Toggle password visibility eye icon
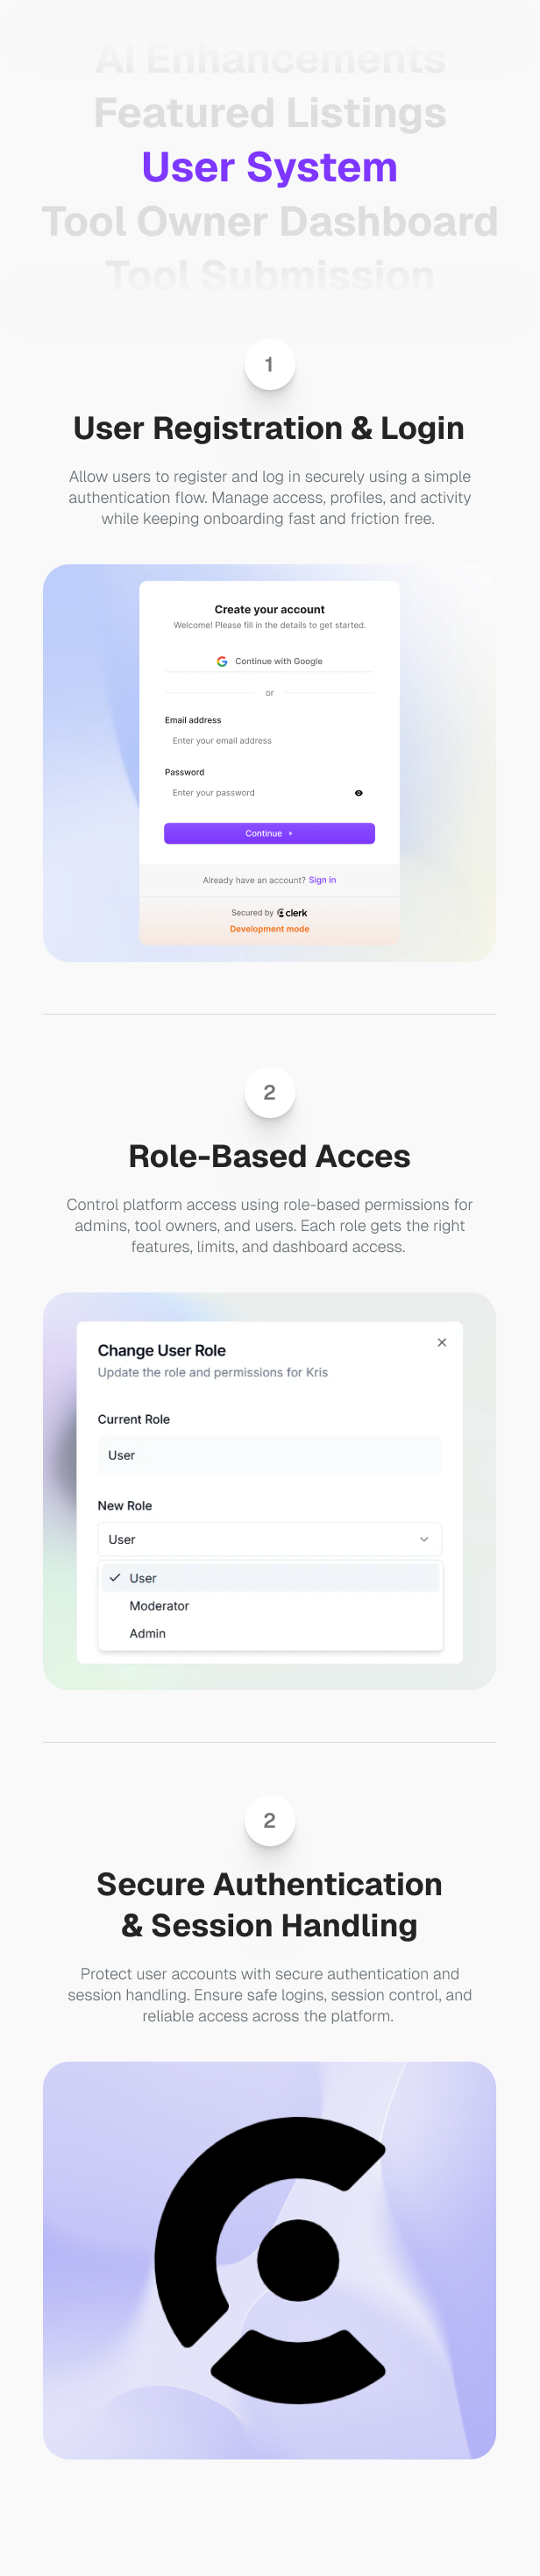540x2576 pixels. pyautogui.click(x=359, y=793)
